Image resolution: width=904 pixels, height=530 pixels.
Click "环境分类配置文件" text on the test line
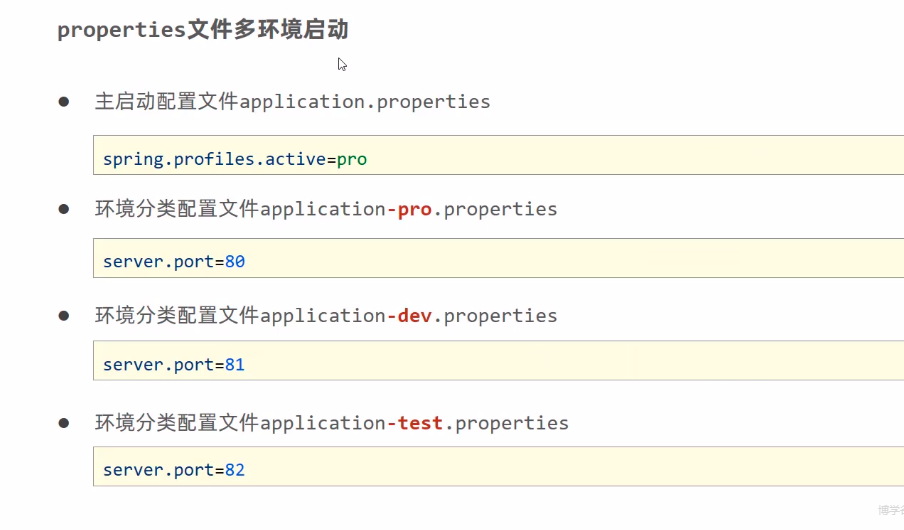click(177, 423)
